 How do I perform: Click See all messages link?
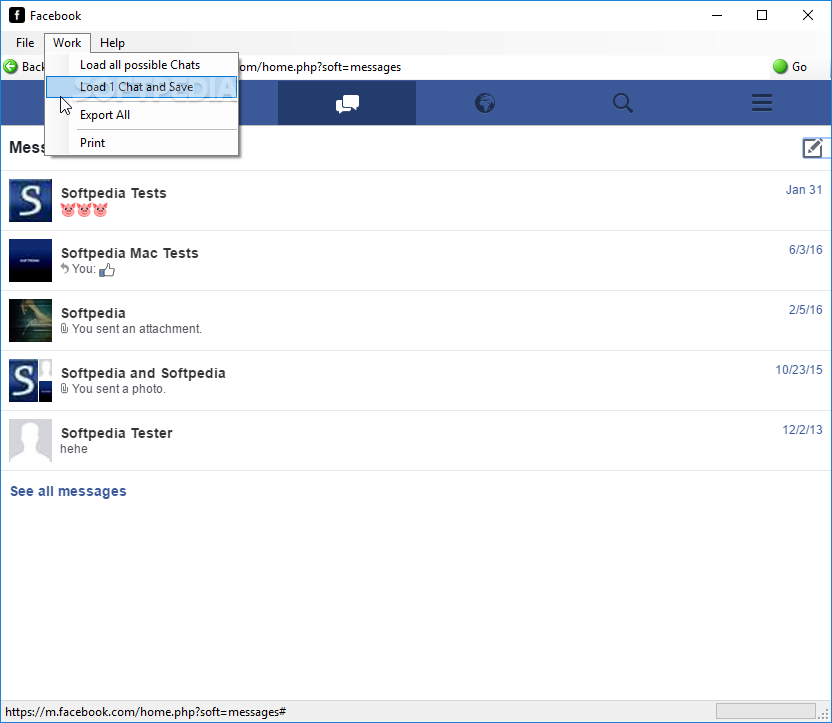(x=68, y=491)
